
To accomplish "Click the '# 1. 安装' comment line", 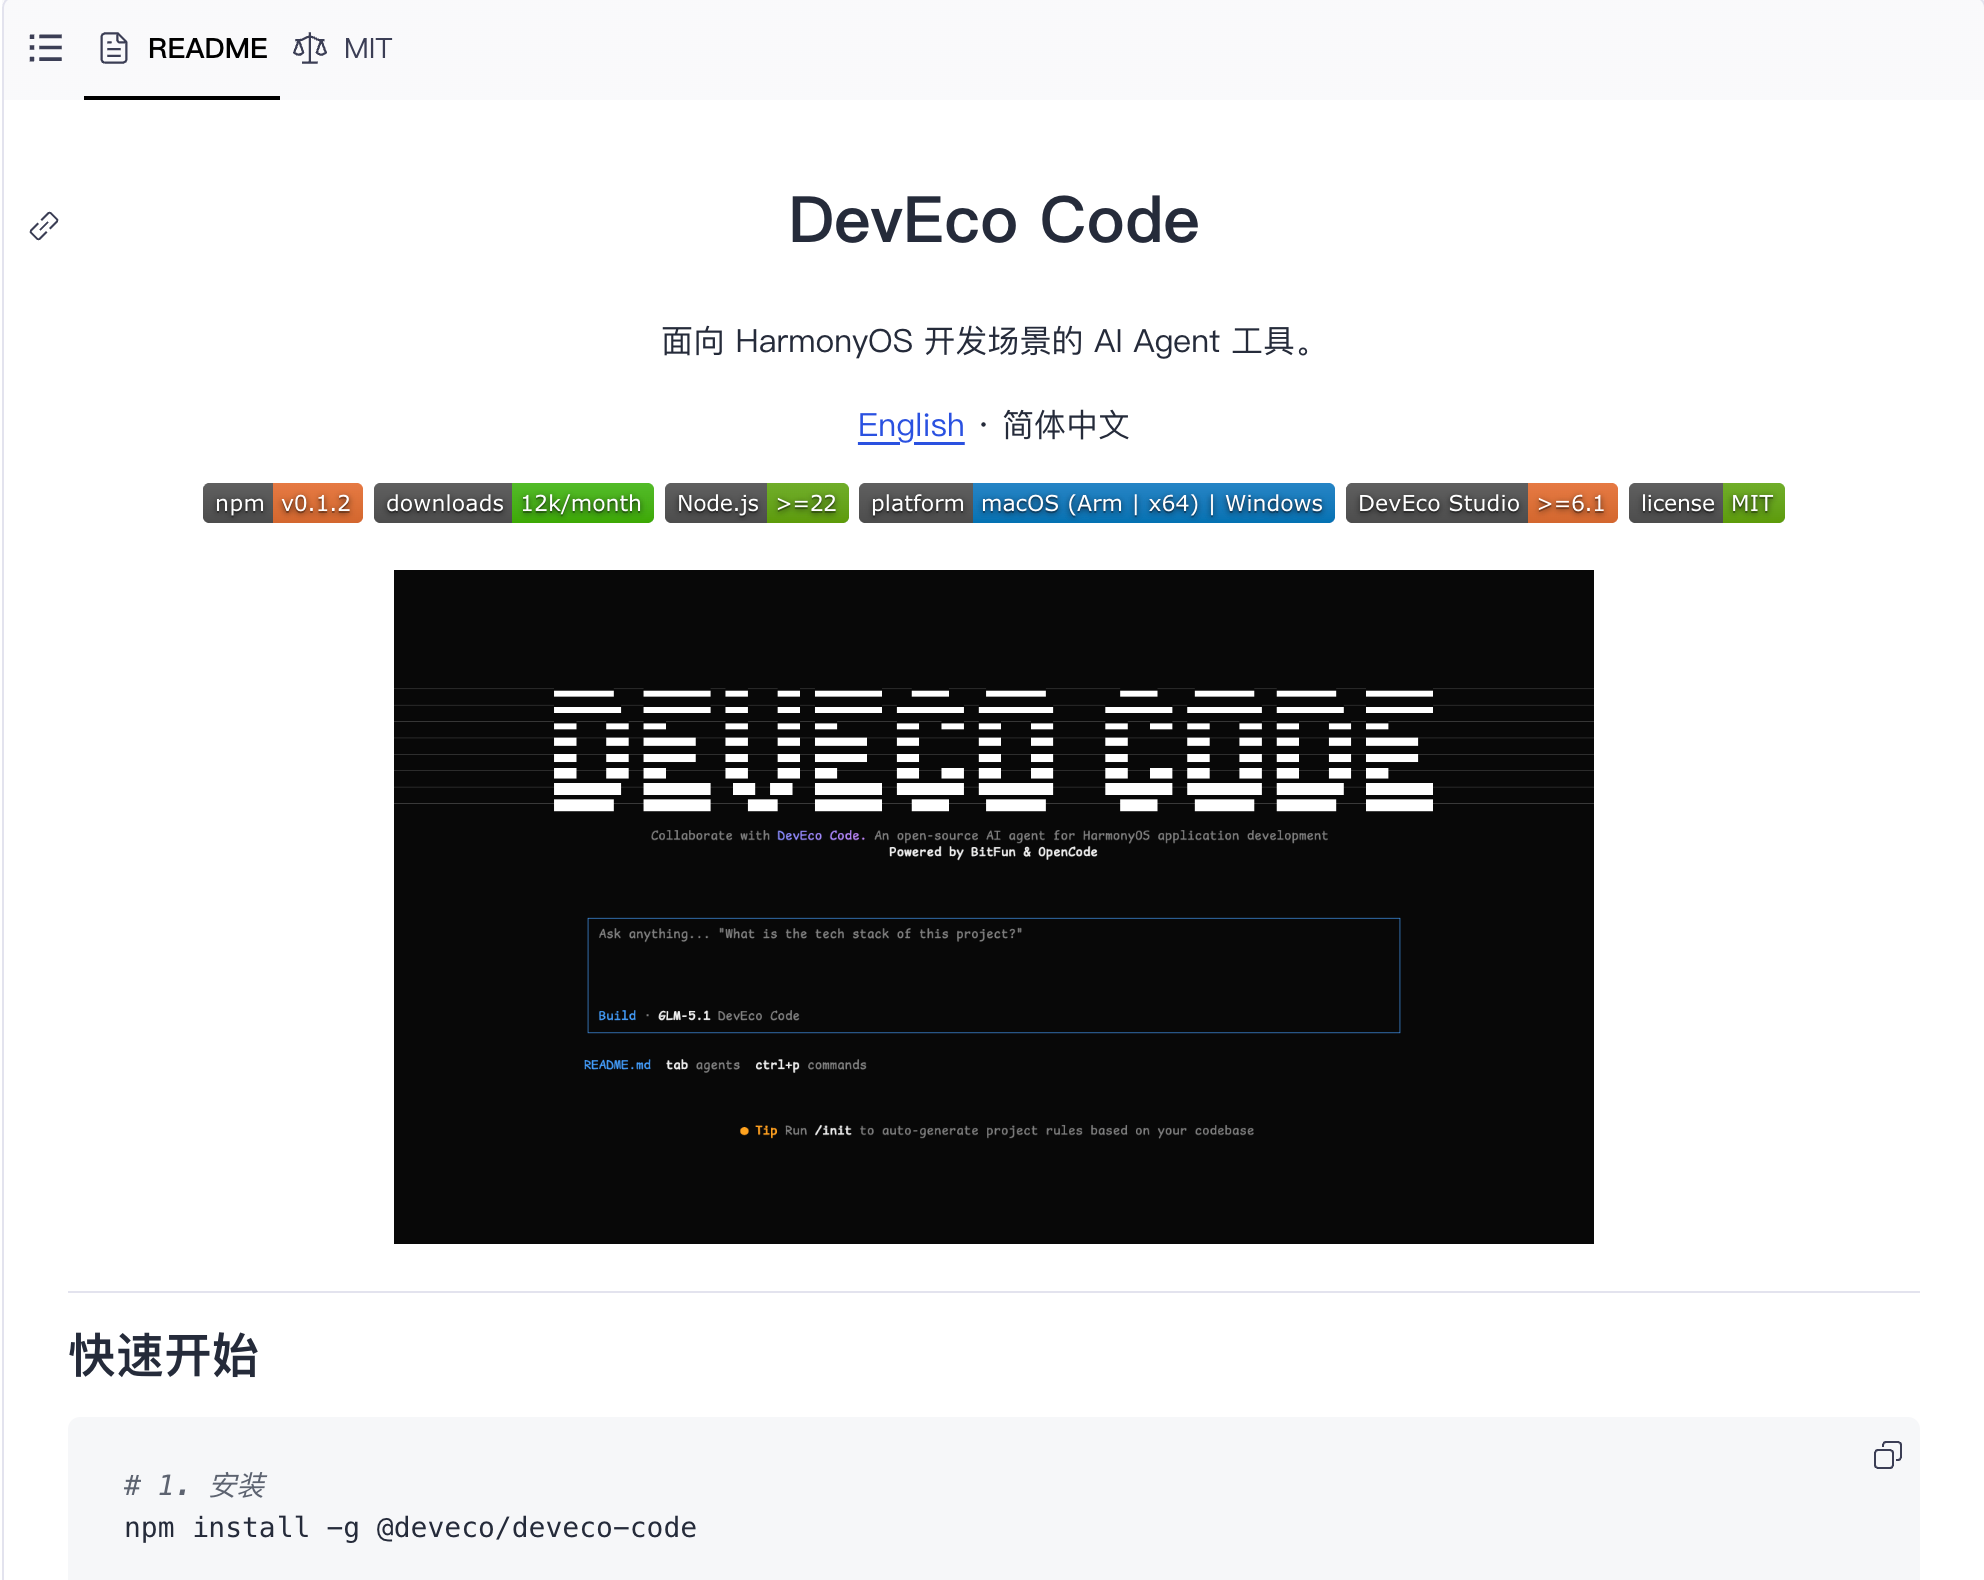I will [x=195, y=1485].
